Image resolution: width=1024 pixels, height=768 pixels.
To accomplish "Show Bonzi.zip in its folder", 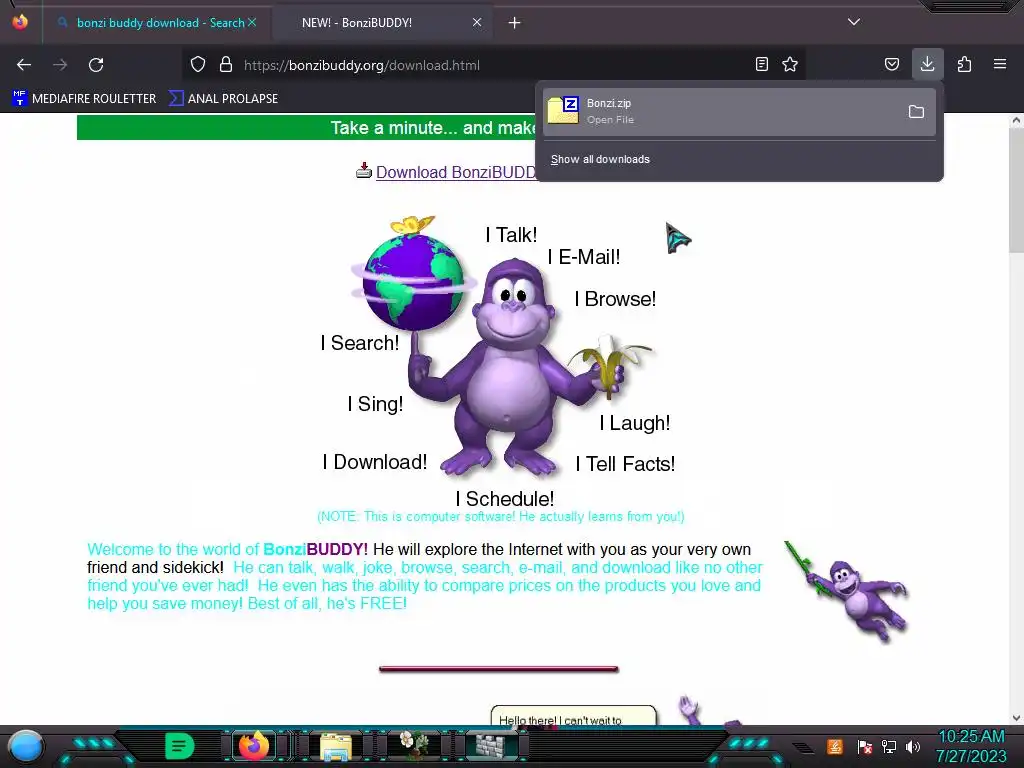I will pyautogui.click(x=916, y=112).
